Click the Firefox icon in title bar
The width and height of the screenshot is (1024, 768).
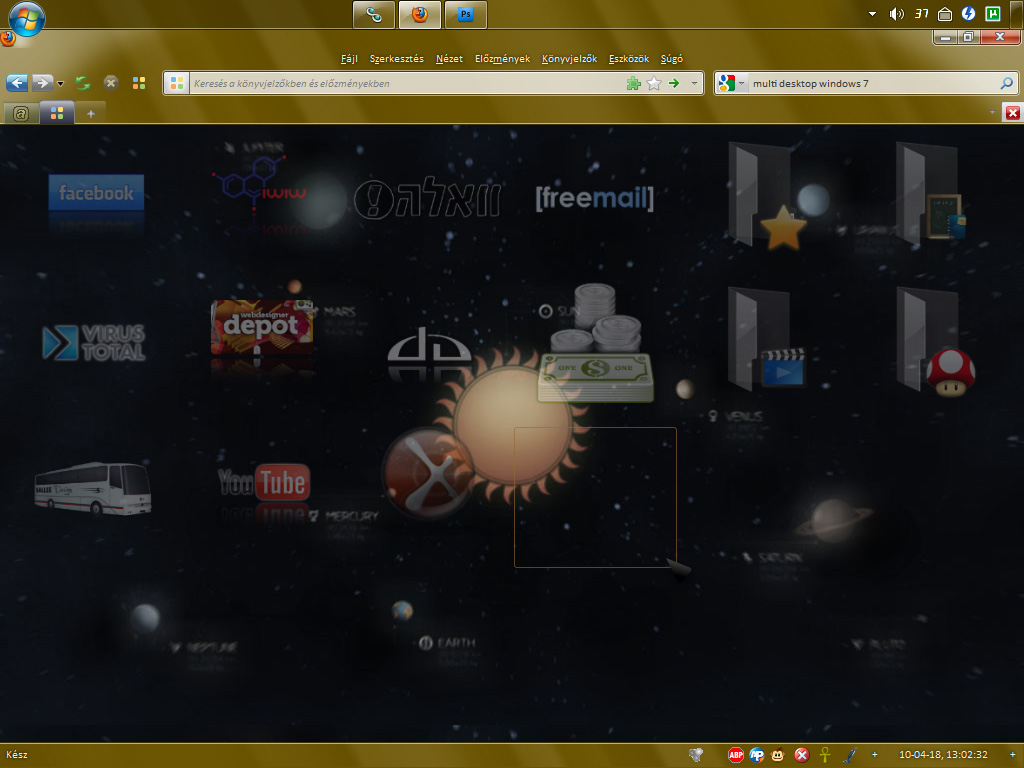pyautogui.click(x=7, y=38)
